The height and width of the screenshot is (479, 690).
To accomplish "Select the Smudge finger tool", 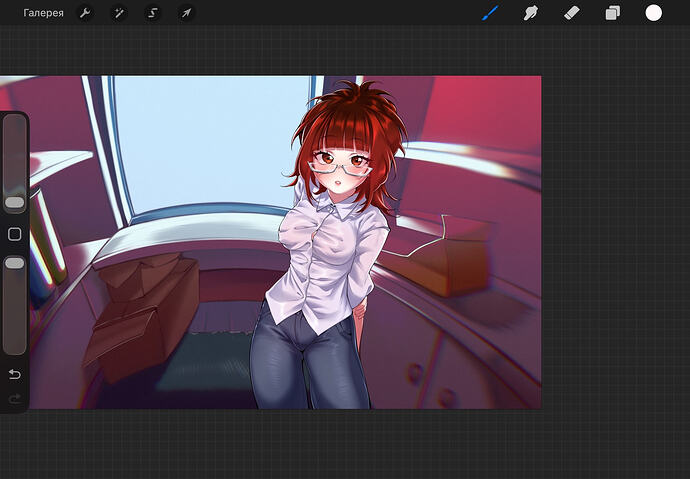I will (531, 13).
